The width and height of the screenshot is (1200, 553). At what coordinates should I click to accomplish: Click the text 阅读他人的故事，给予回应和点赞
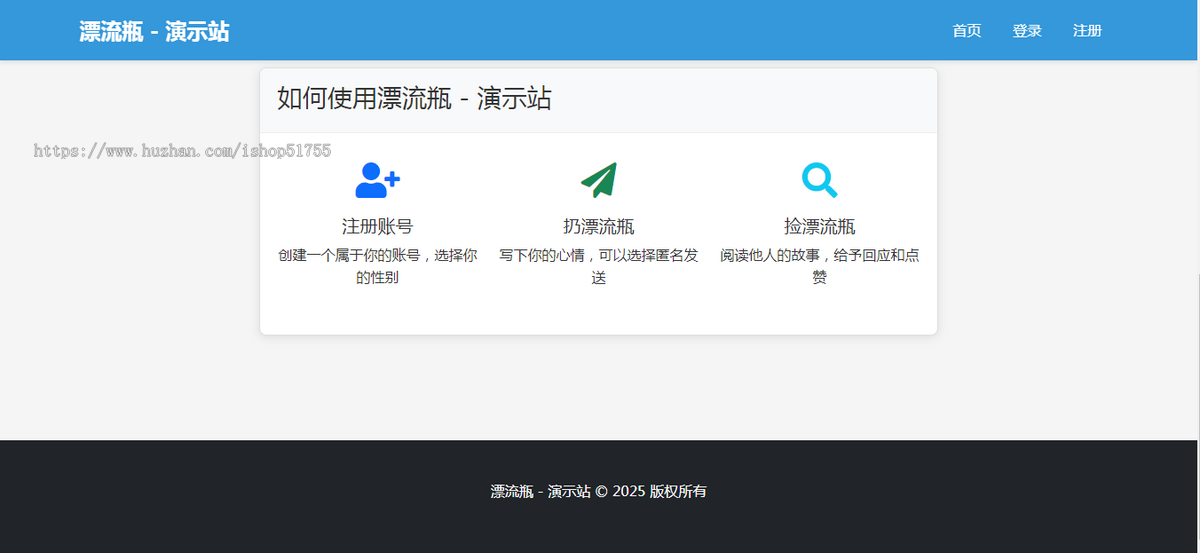pyautogui.click(x=820, y=266)
